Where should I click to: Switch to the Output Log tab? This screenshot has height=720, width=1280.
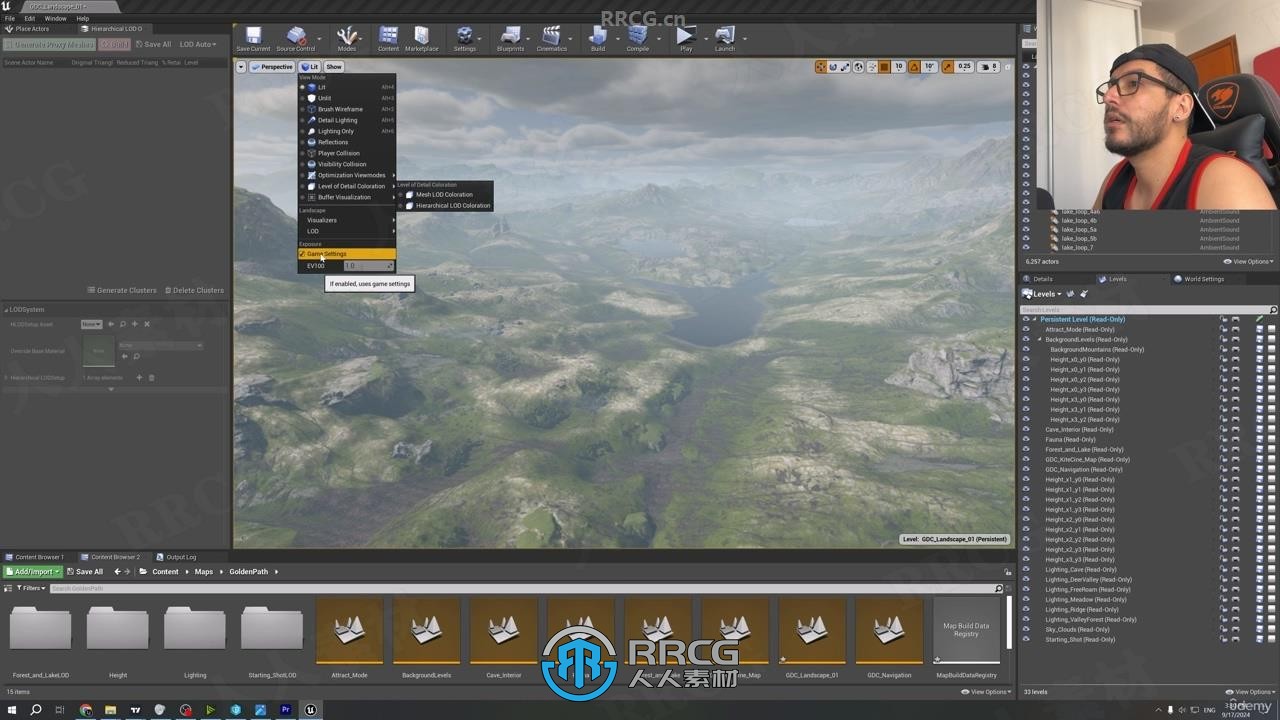[x=181, y=557]
